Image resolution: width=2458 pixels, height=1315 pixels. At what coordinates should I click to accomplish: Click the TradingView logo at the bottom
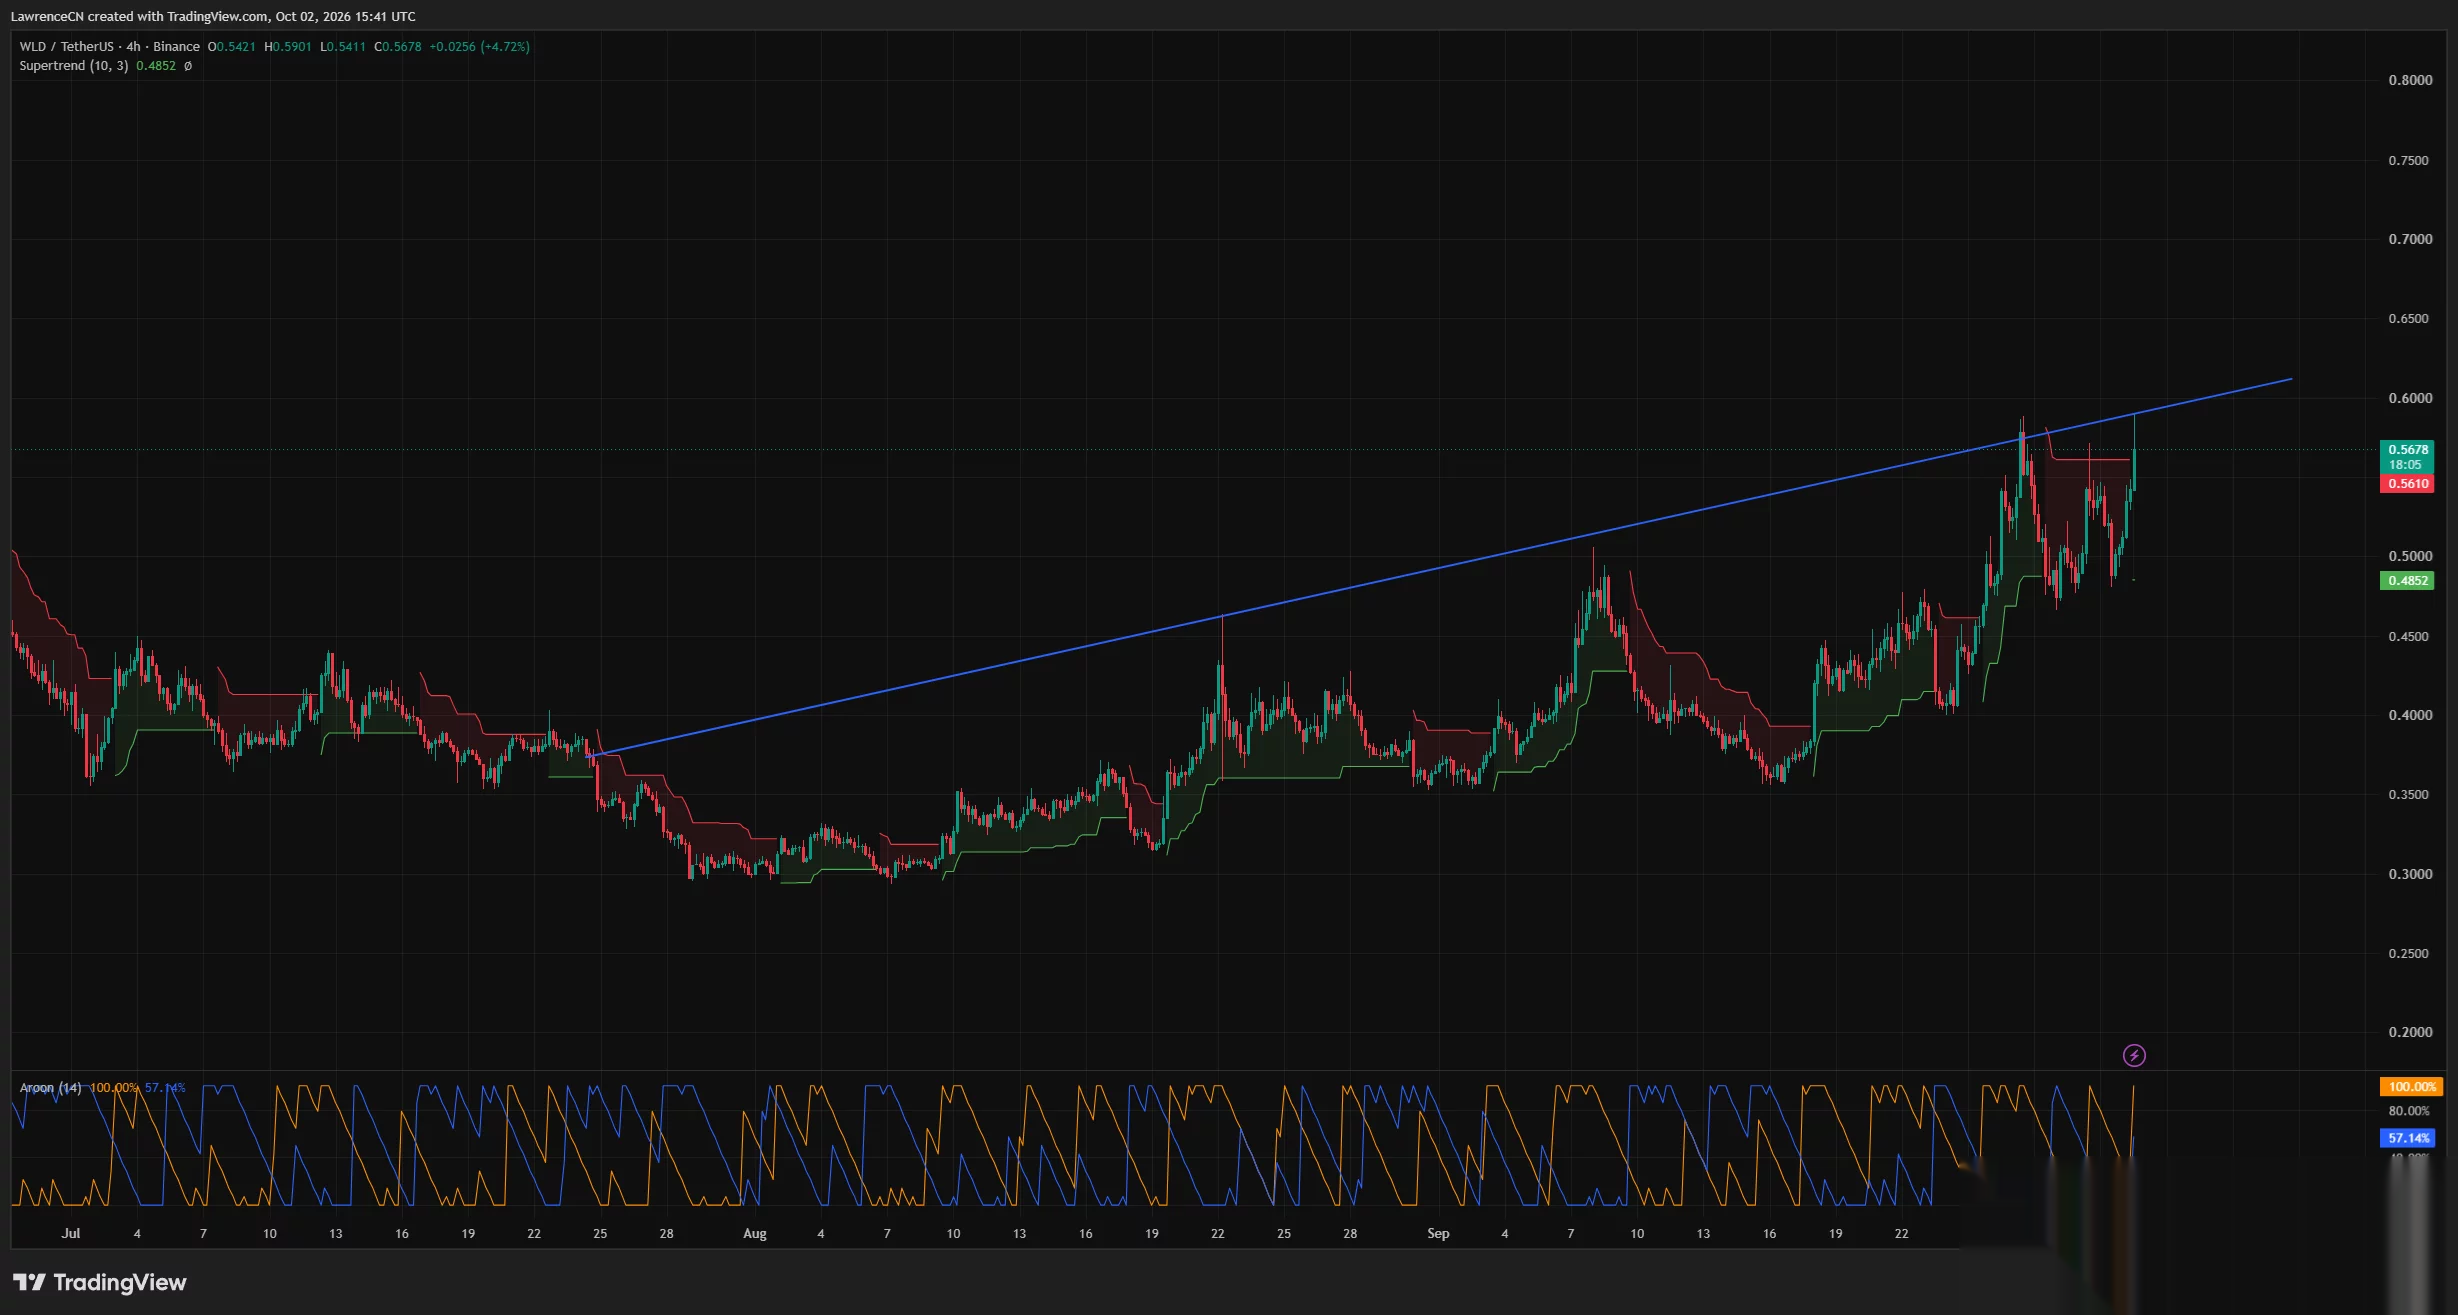point(100,1282)
